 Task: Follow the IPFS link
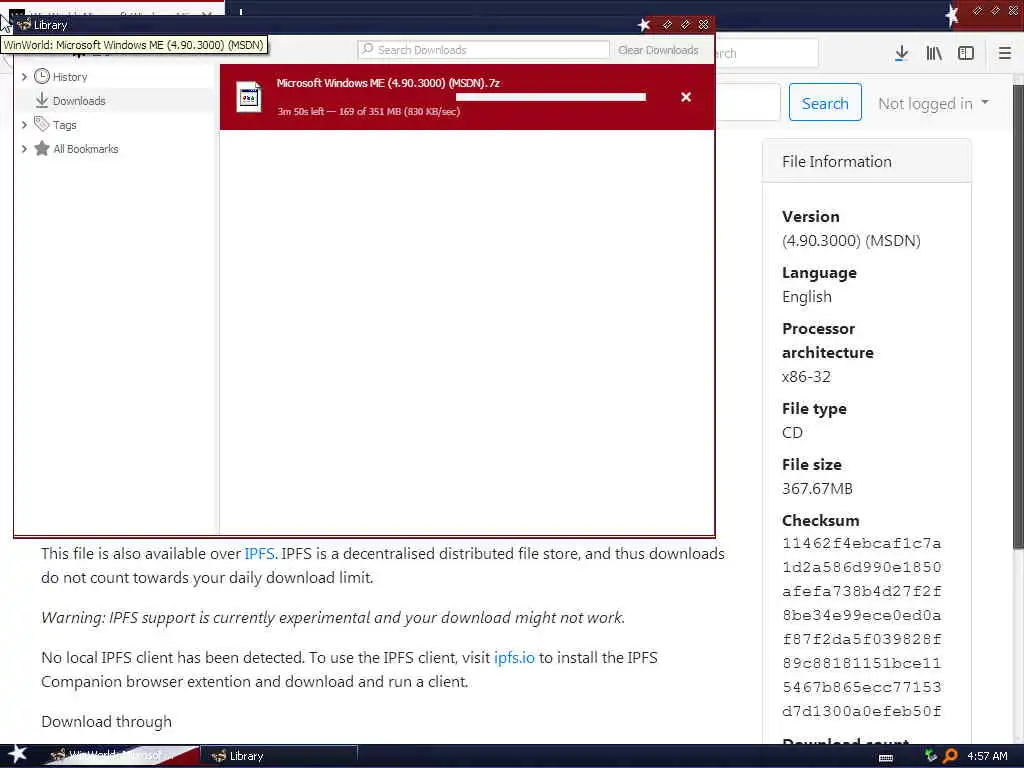(260, 554)
